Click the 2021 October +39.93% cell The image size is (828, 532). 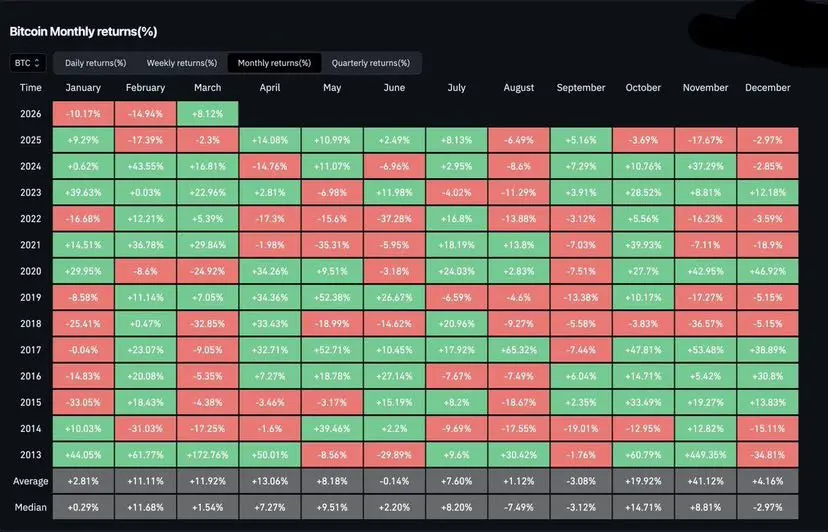click(643, 245)
